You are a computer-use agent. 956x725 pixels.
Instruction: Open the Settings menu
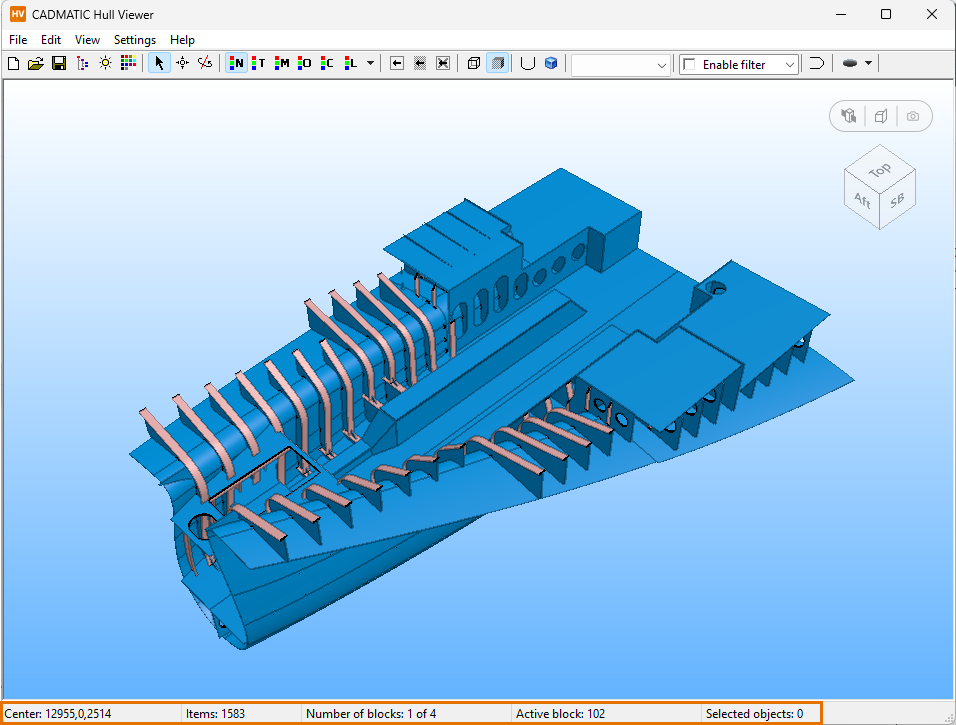135,40
